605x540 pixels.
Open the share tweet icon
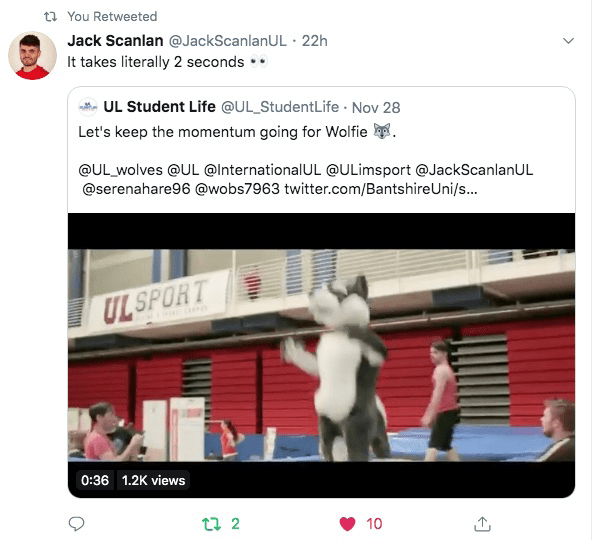coord(482,524)
